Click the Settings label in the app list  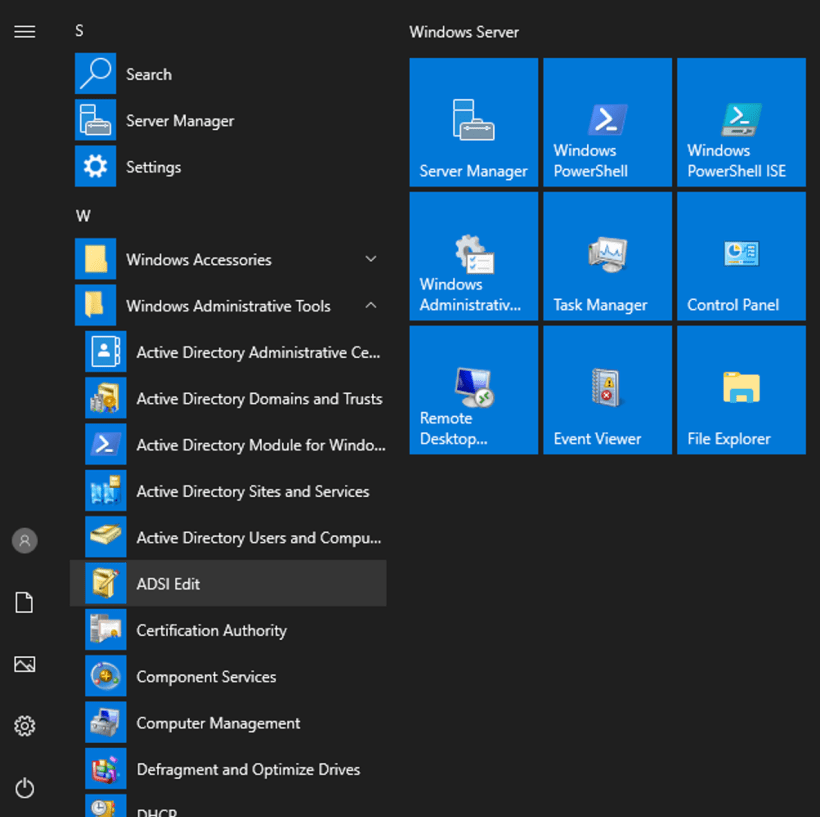click(x=154, y=167)
